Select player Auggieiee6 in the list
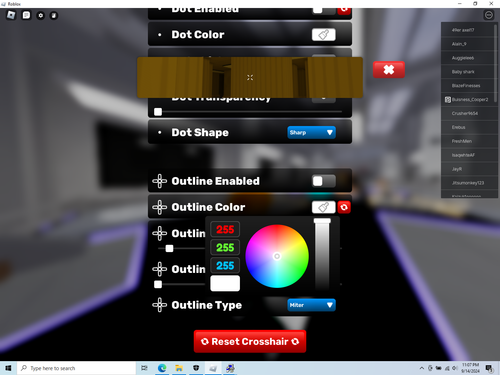 468,58
